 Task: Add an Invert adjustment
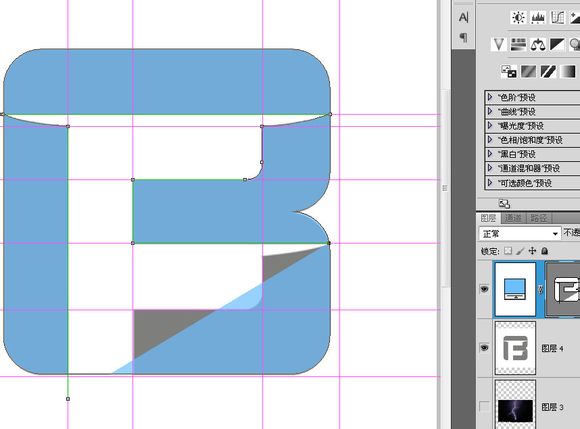pos(508,71)
